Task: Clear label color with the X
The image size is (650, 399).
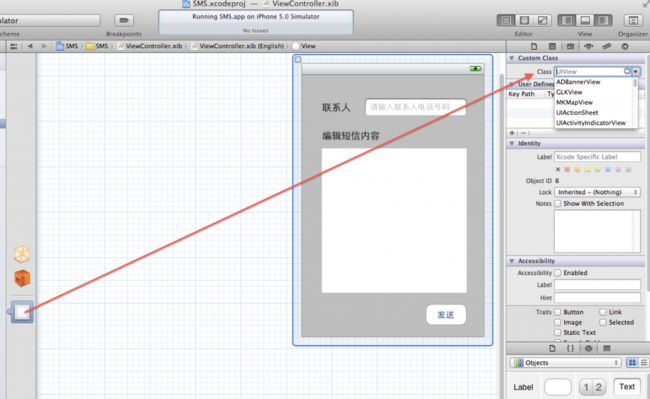Action: point(558,169)
